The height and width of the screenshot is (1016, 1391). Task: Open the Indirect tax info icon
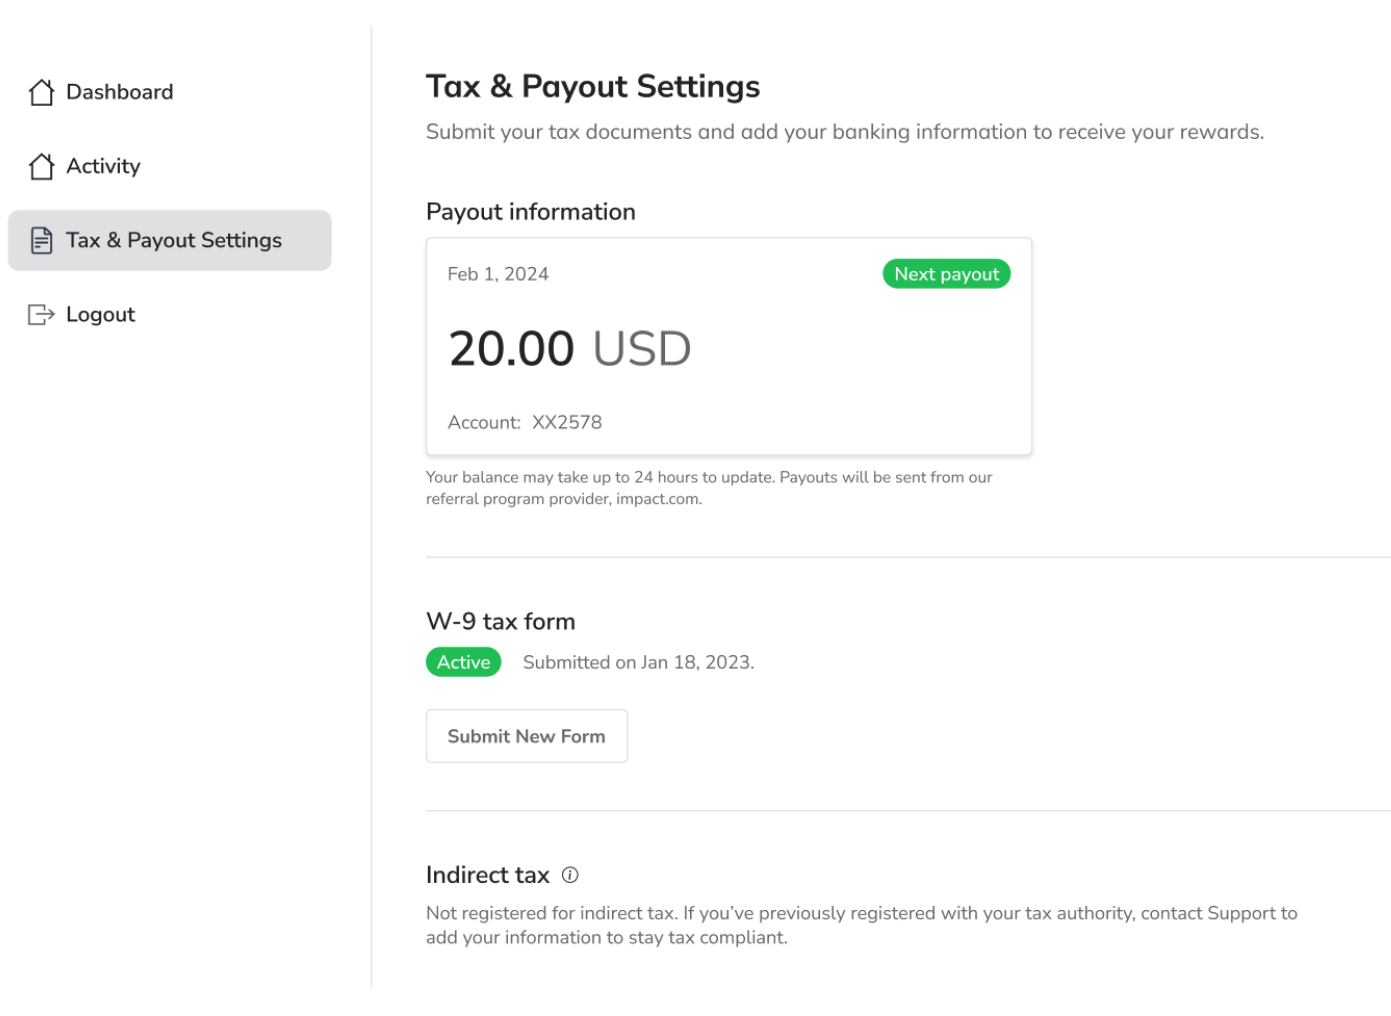click(570, 875)
